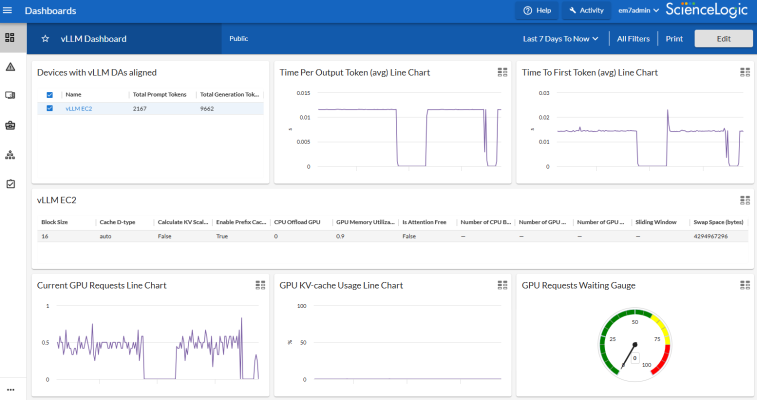This screenshot has height=400, width=757.
Task: Click the Sliding Window column header
Action: 656,222
